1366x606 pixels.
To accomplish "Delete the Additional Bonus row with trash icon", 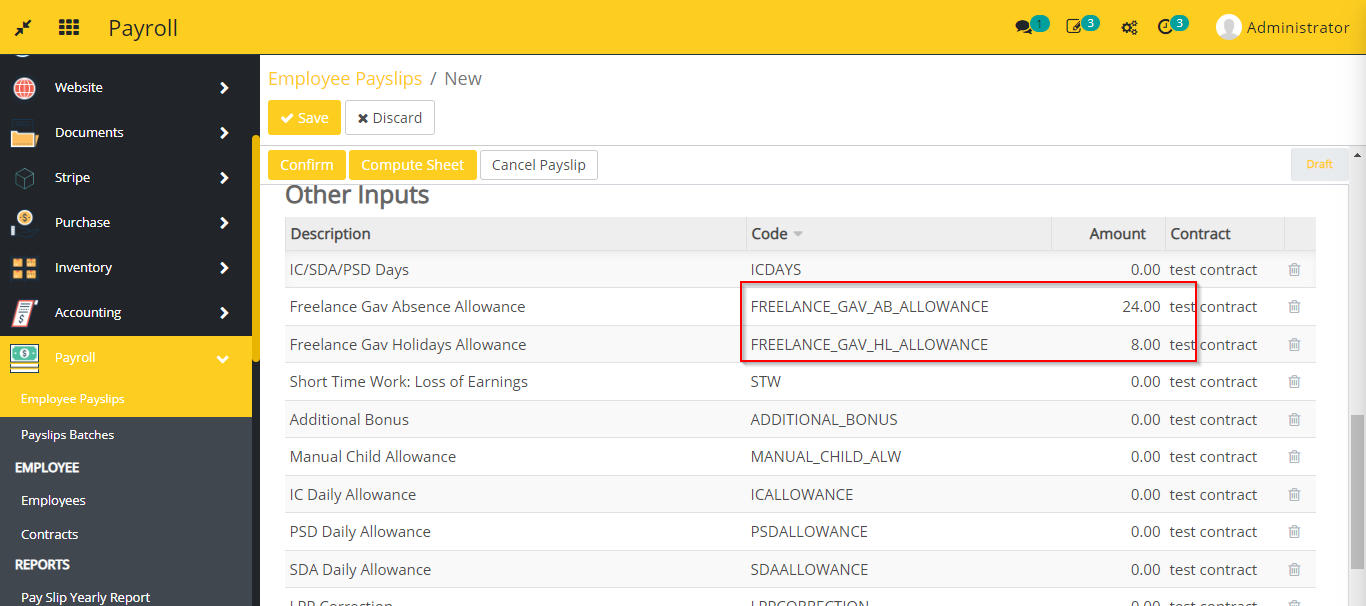I will tap(1294, 420).
